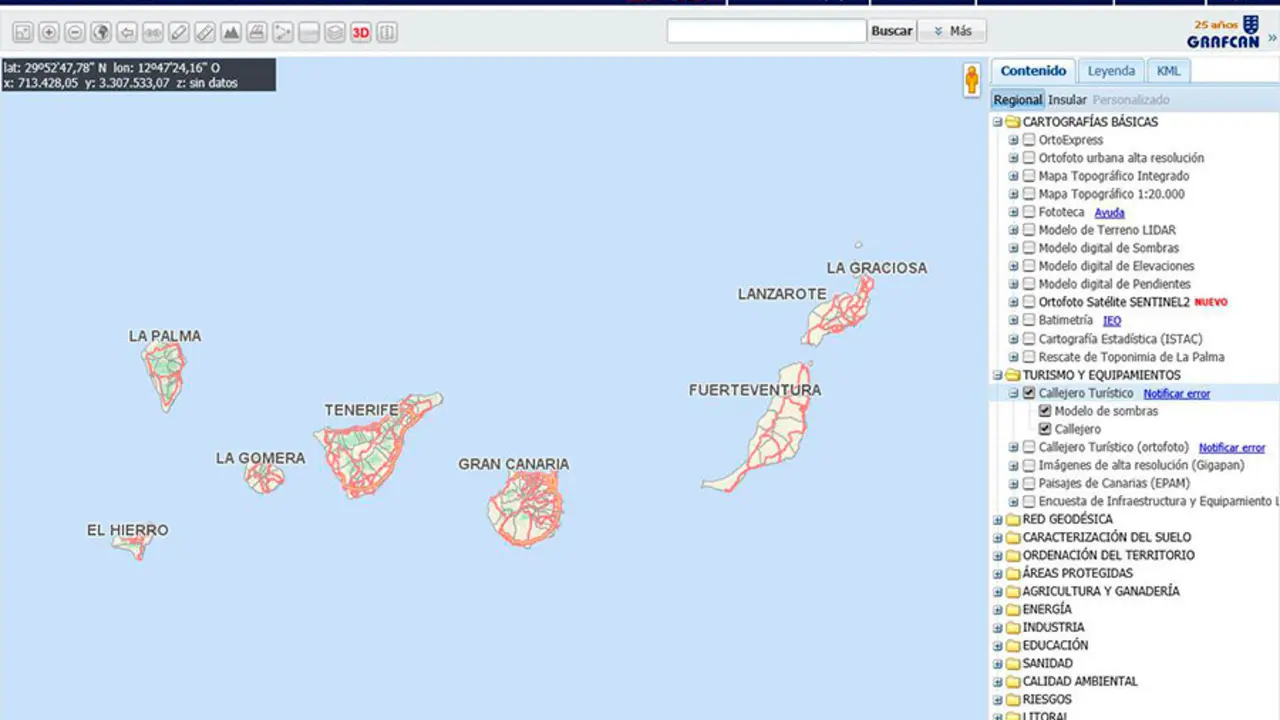Image resolution: width=1280 pixels, height=720 pixels.
Task: Click the Buscar button
Action: (892, 31)
